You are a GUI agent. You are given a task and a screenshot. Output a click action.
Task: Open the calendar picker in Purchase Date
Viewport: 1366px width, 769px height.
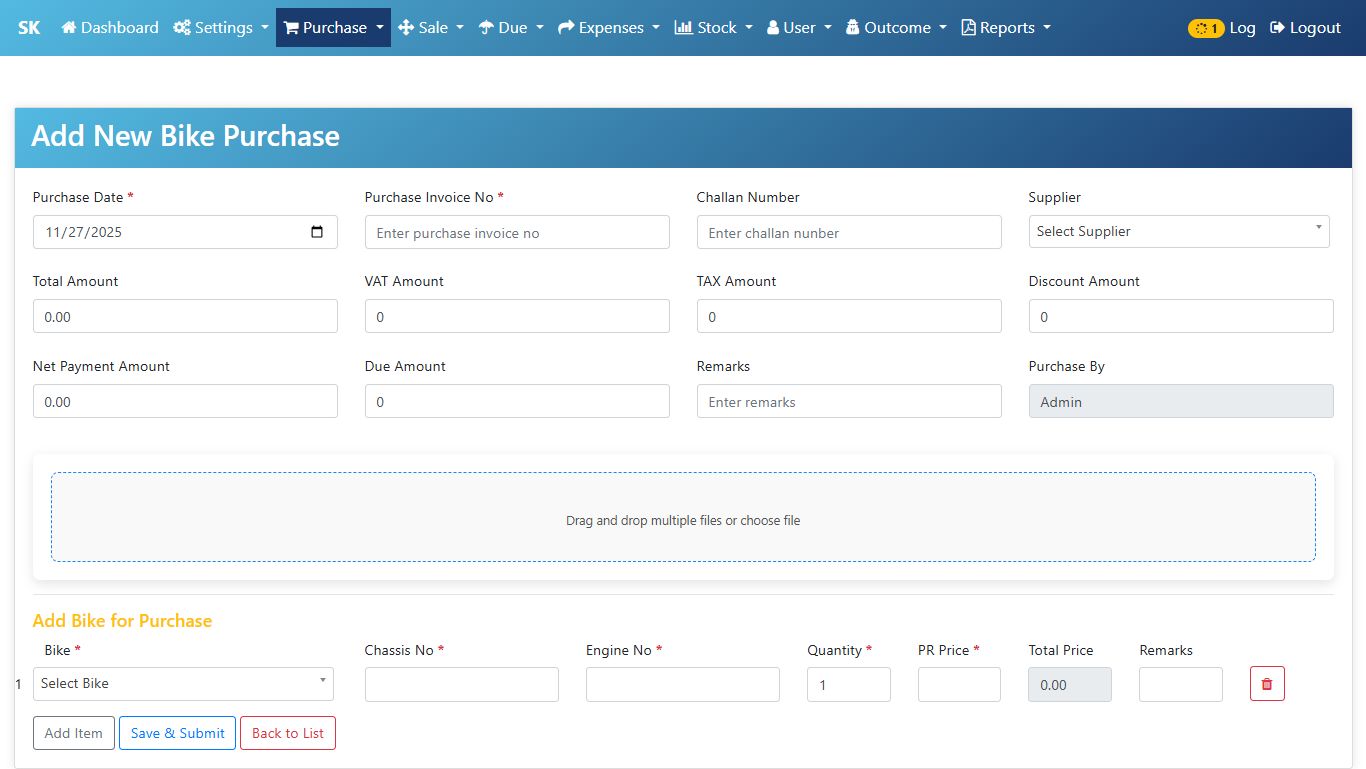coord(317,232)
